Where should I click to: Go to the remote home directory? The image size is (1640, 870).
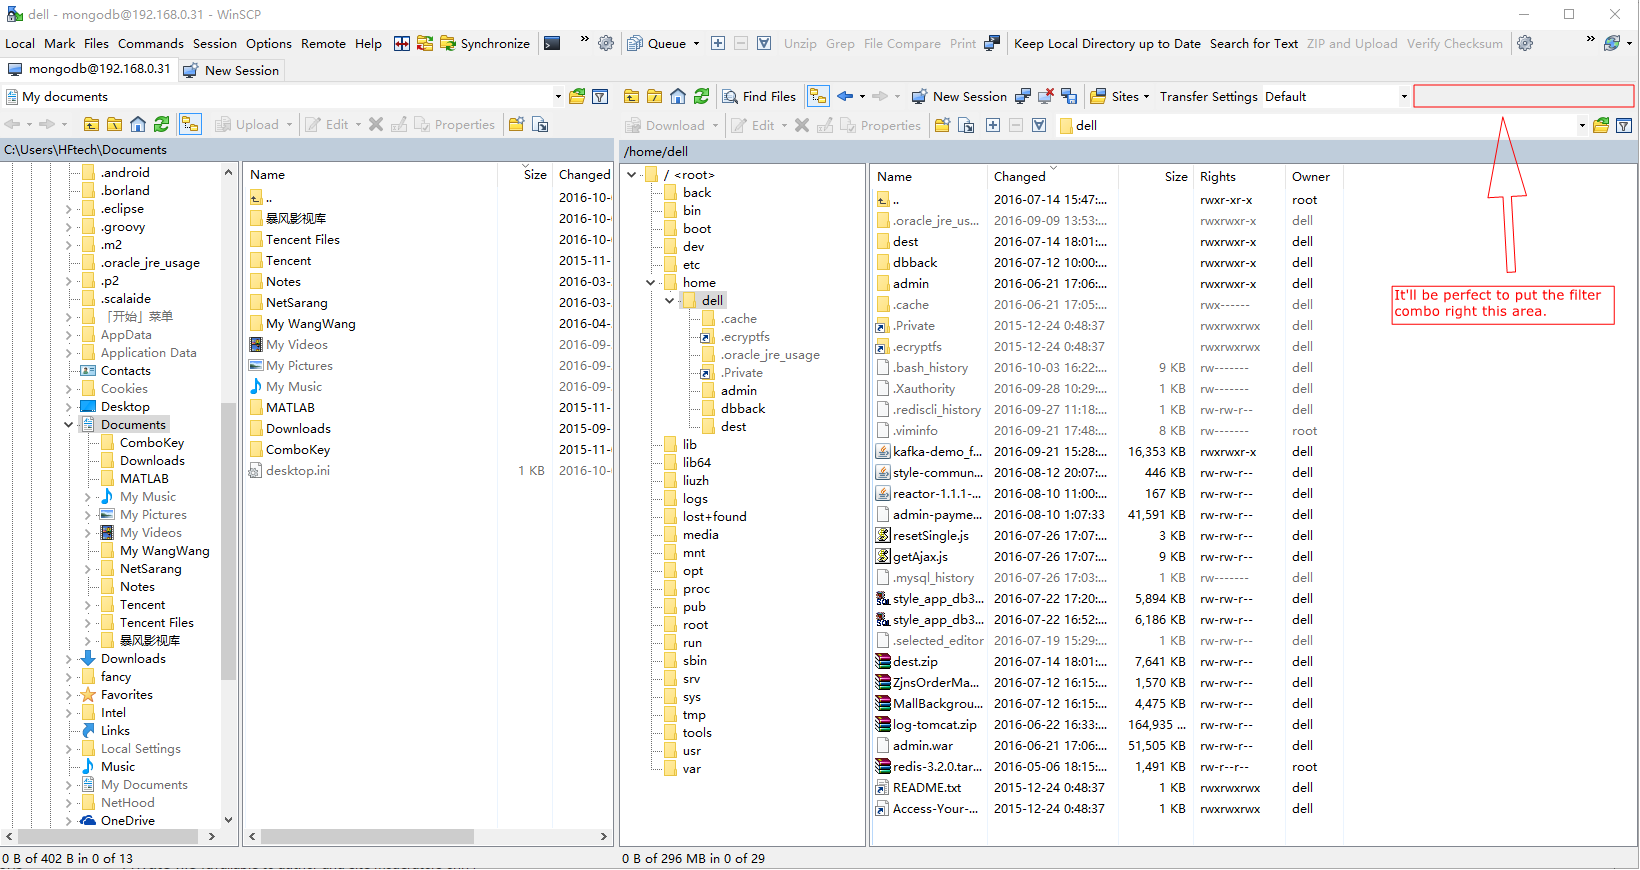pyautogui.click(x=678, y=96)
